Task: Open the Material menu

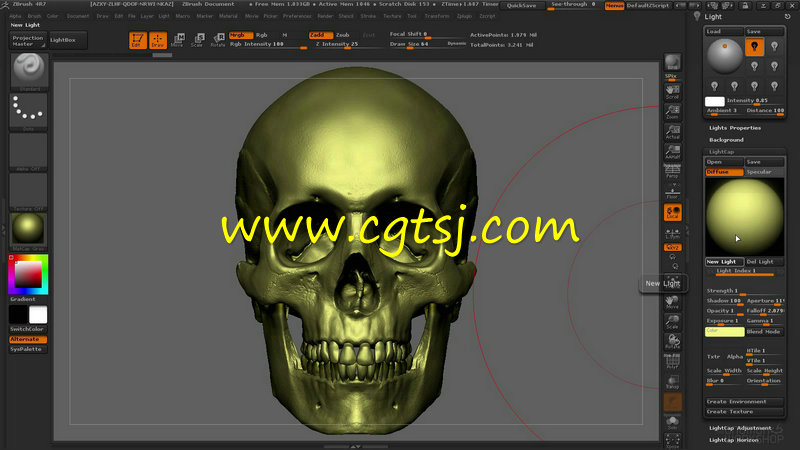Action: coord(228,16)
